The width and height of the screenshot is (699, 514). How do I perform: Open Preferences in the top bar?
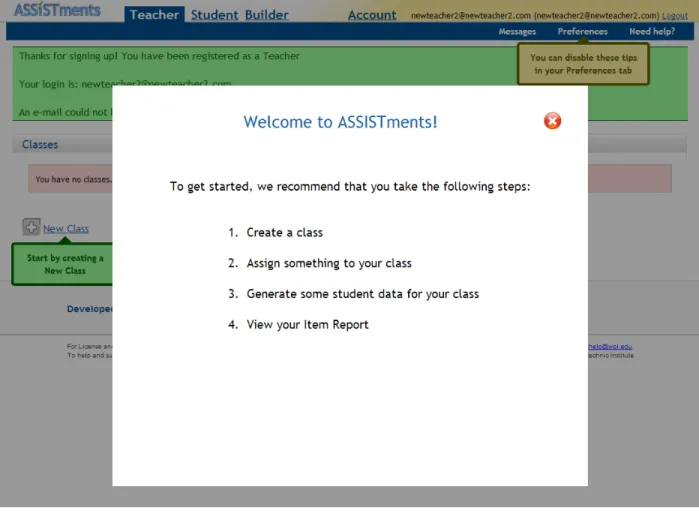click(582, 32)
